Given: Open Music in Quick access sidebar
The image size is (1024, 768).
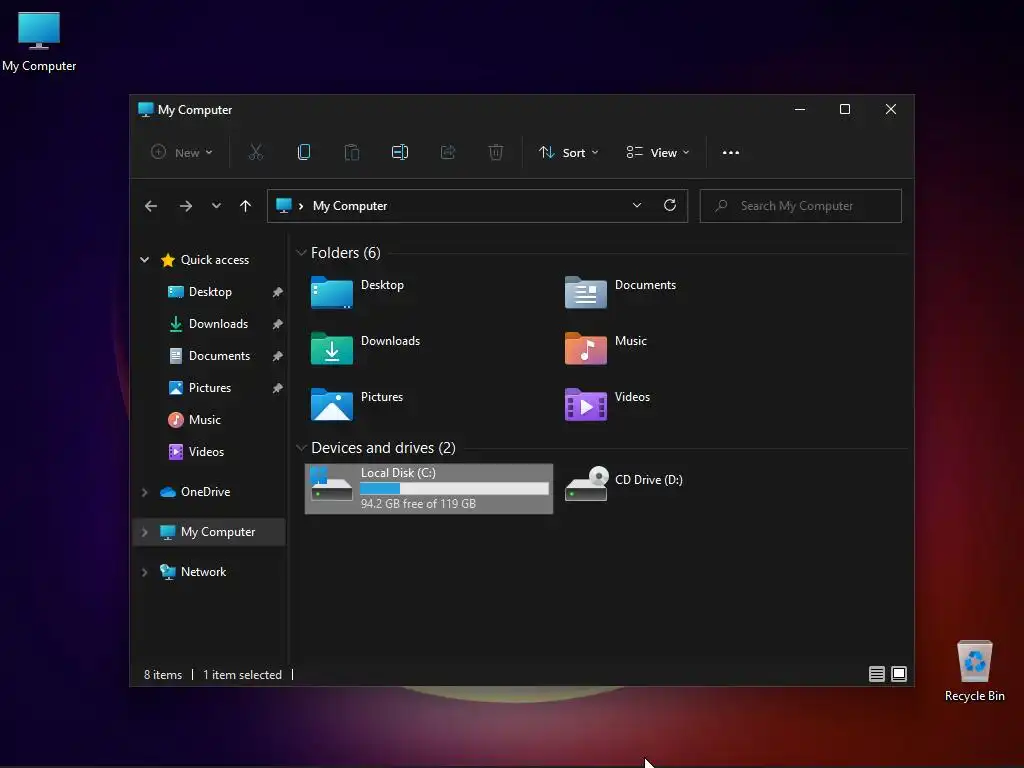Looking at the screenshot, I should [204, 420].
